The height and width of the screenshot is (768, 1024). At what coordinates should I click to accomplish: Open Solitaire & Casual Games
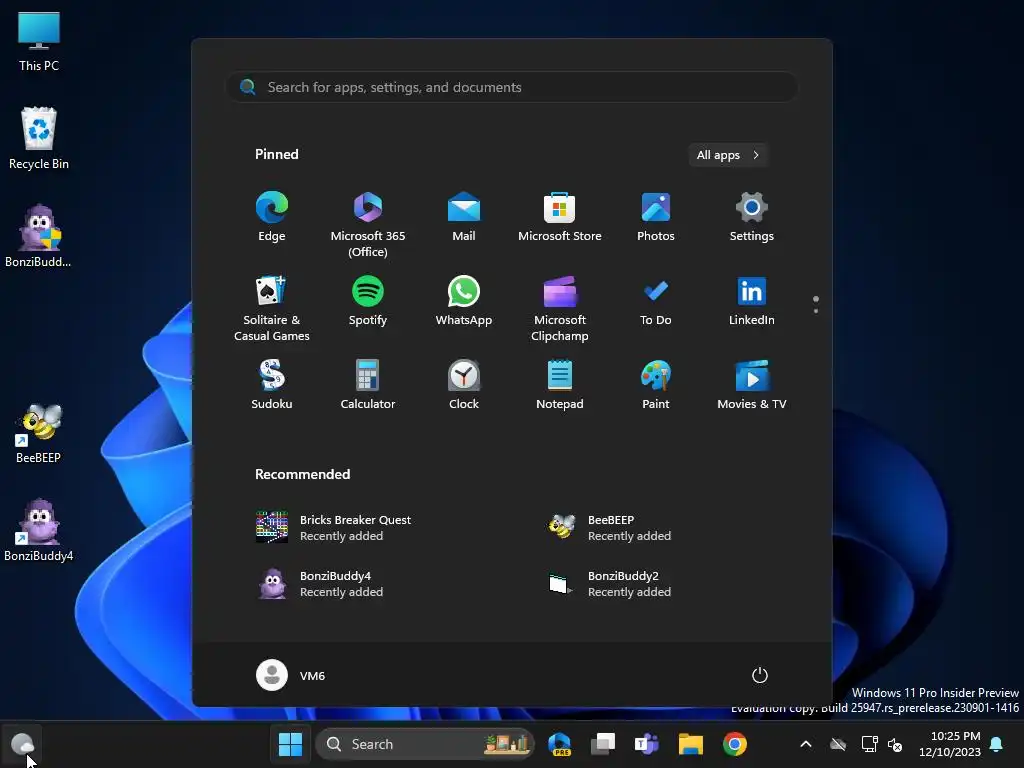pos(272,308)
